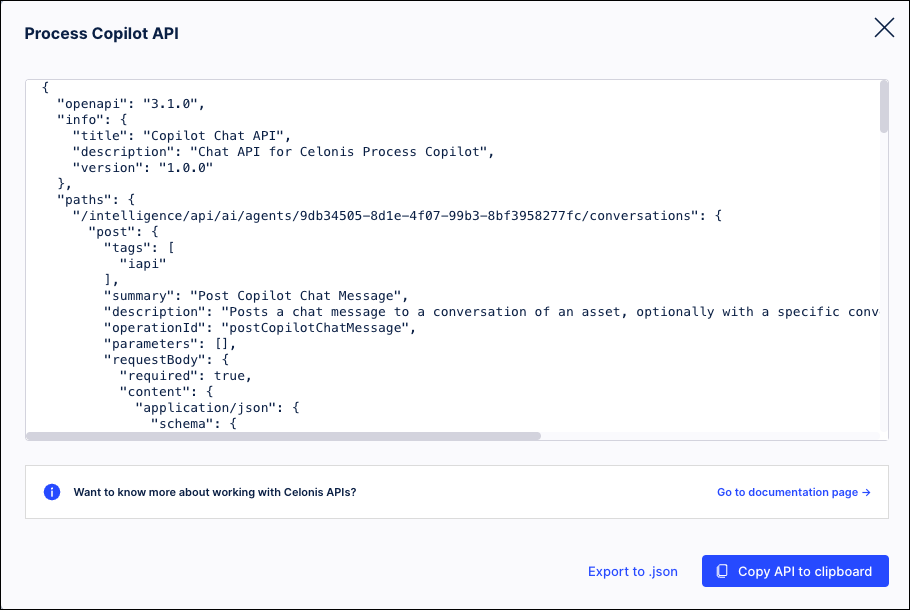This screenshot has width=910, height=610.
Task: Click the "parameters": [] line
Action: tap(170, 344)
